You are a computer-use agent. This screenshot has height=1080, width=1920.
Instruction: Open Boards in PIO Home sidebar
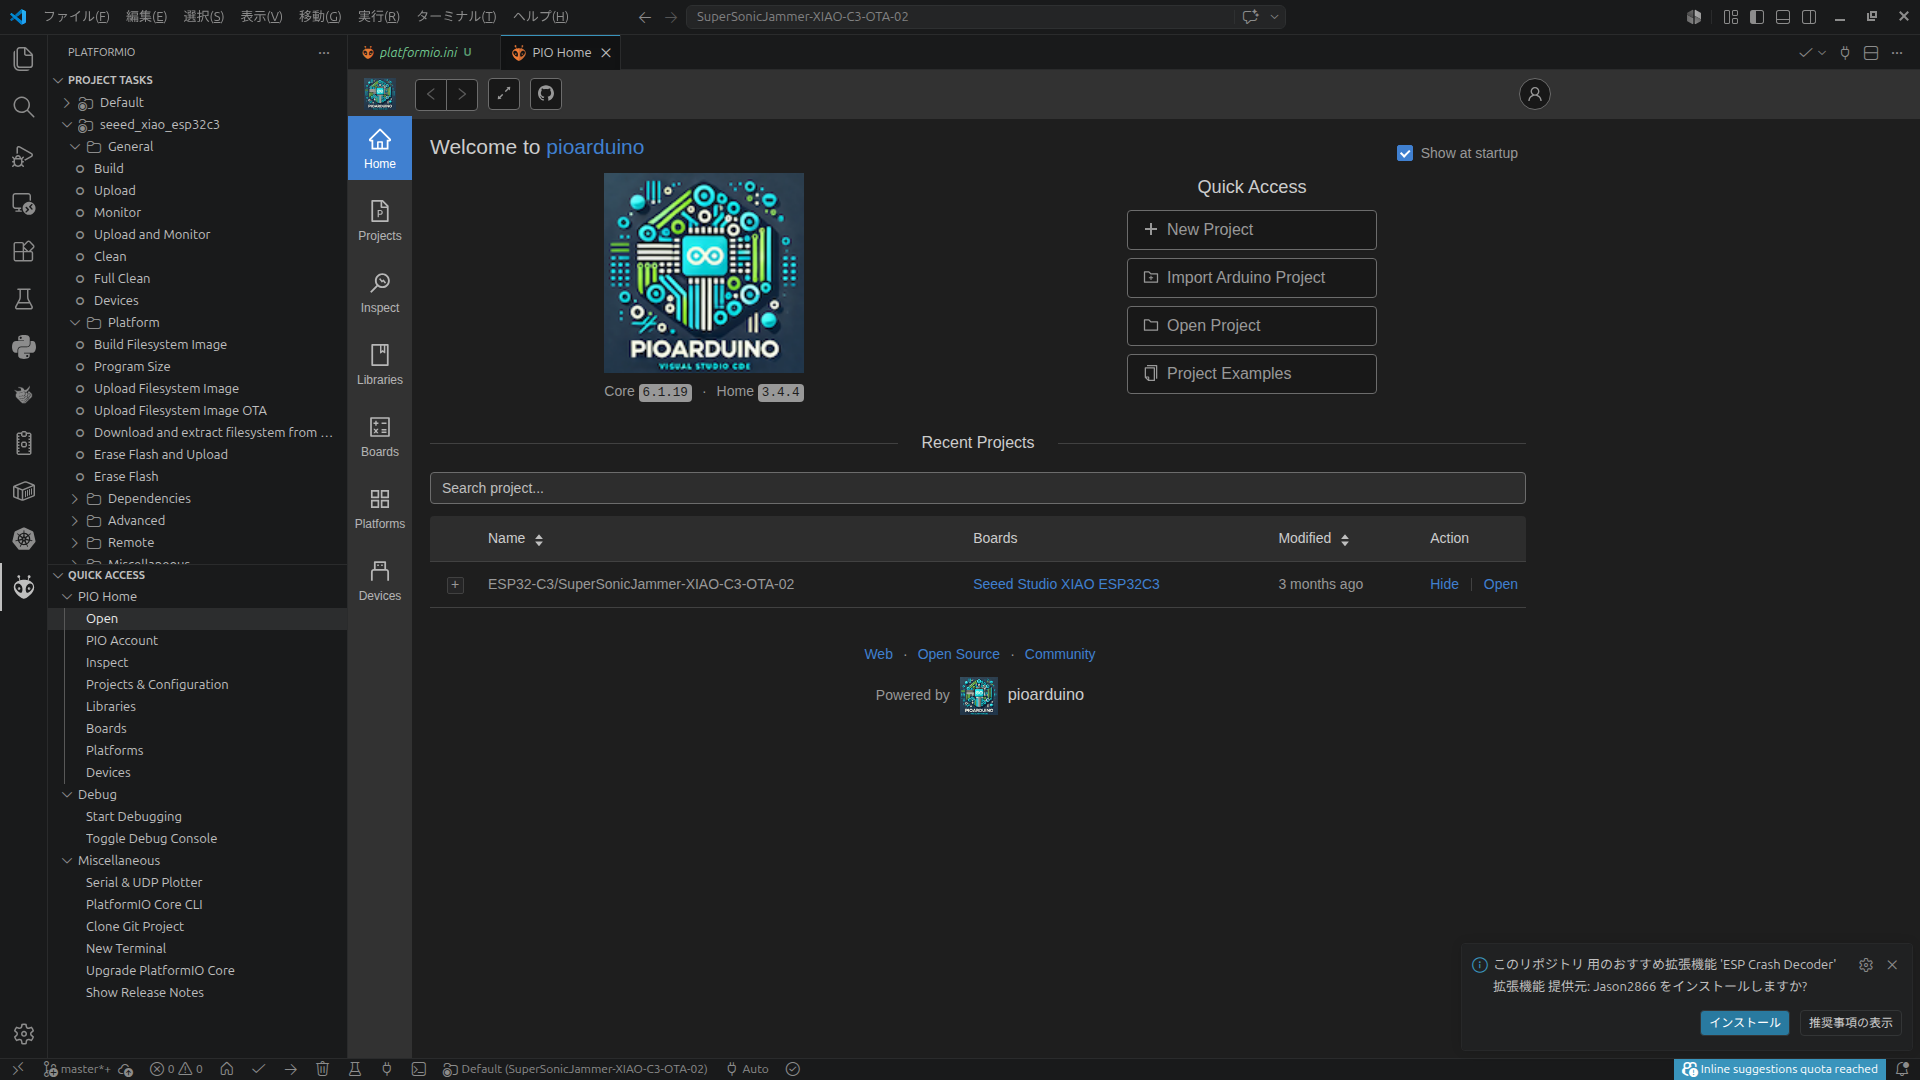(380, 436)
